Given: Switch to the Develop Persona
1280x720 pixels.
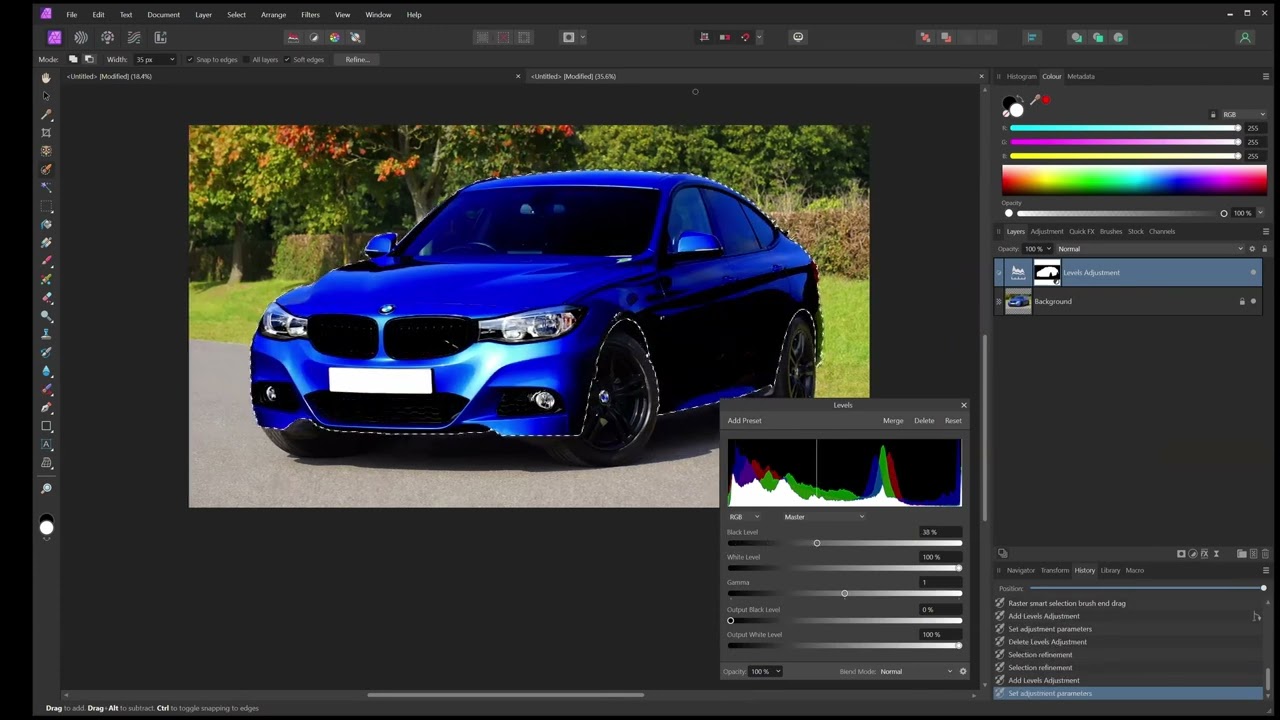Looking at the screenshot, I should (x=107, y=37).
